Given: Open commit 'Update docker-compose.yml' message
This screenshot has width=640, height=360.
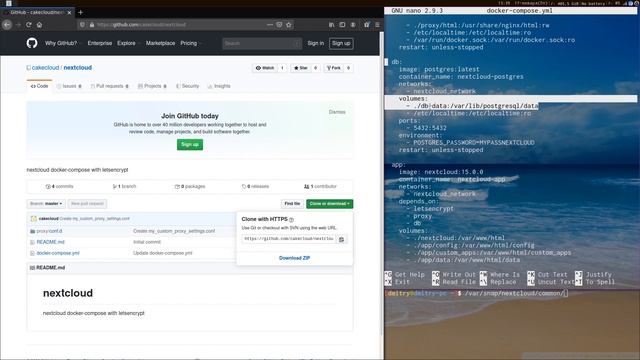Looking at the screenshot, I should click(163, 253).
